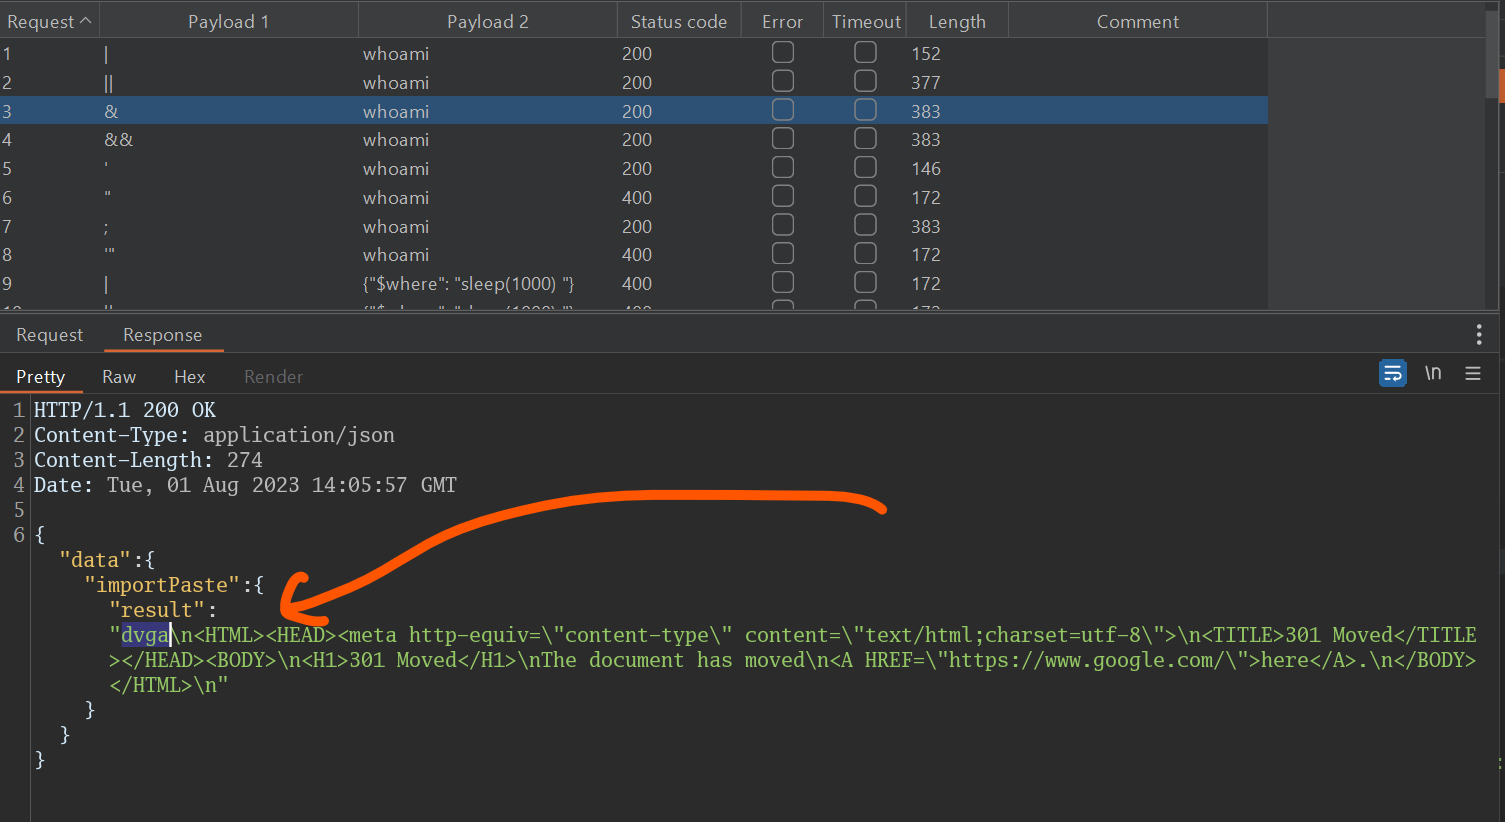1505x822 pixels.
Task: Toggle Timeout checkbox for request 7
Action: [866, 225]
